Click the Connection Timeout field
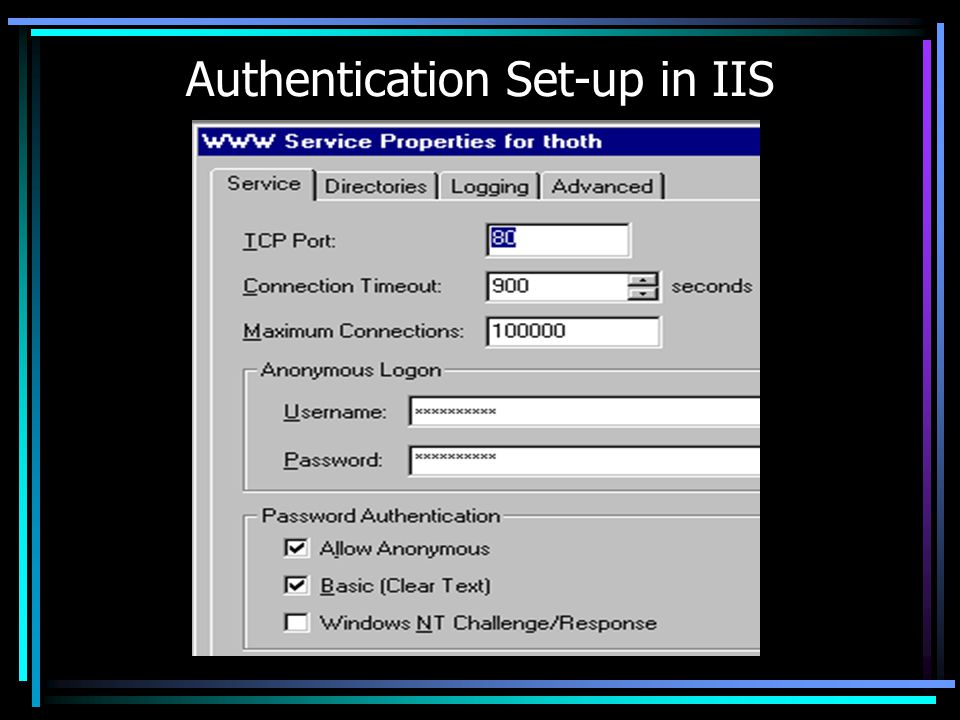Viewport: 960px width, 720px height. click(x=558, y=286)
